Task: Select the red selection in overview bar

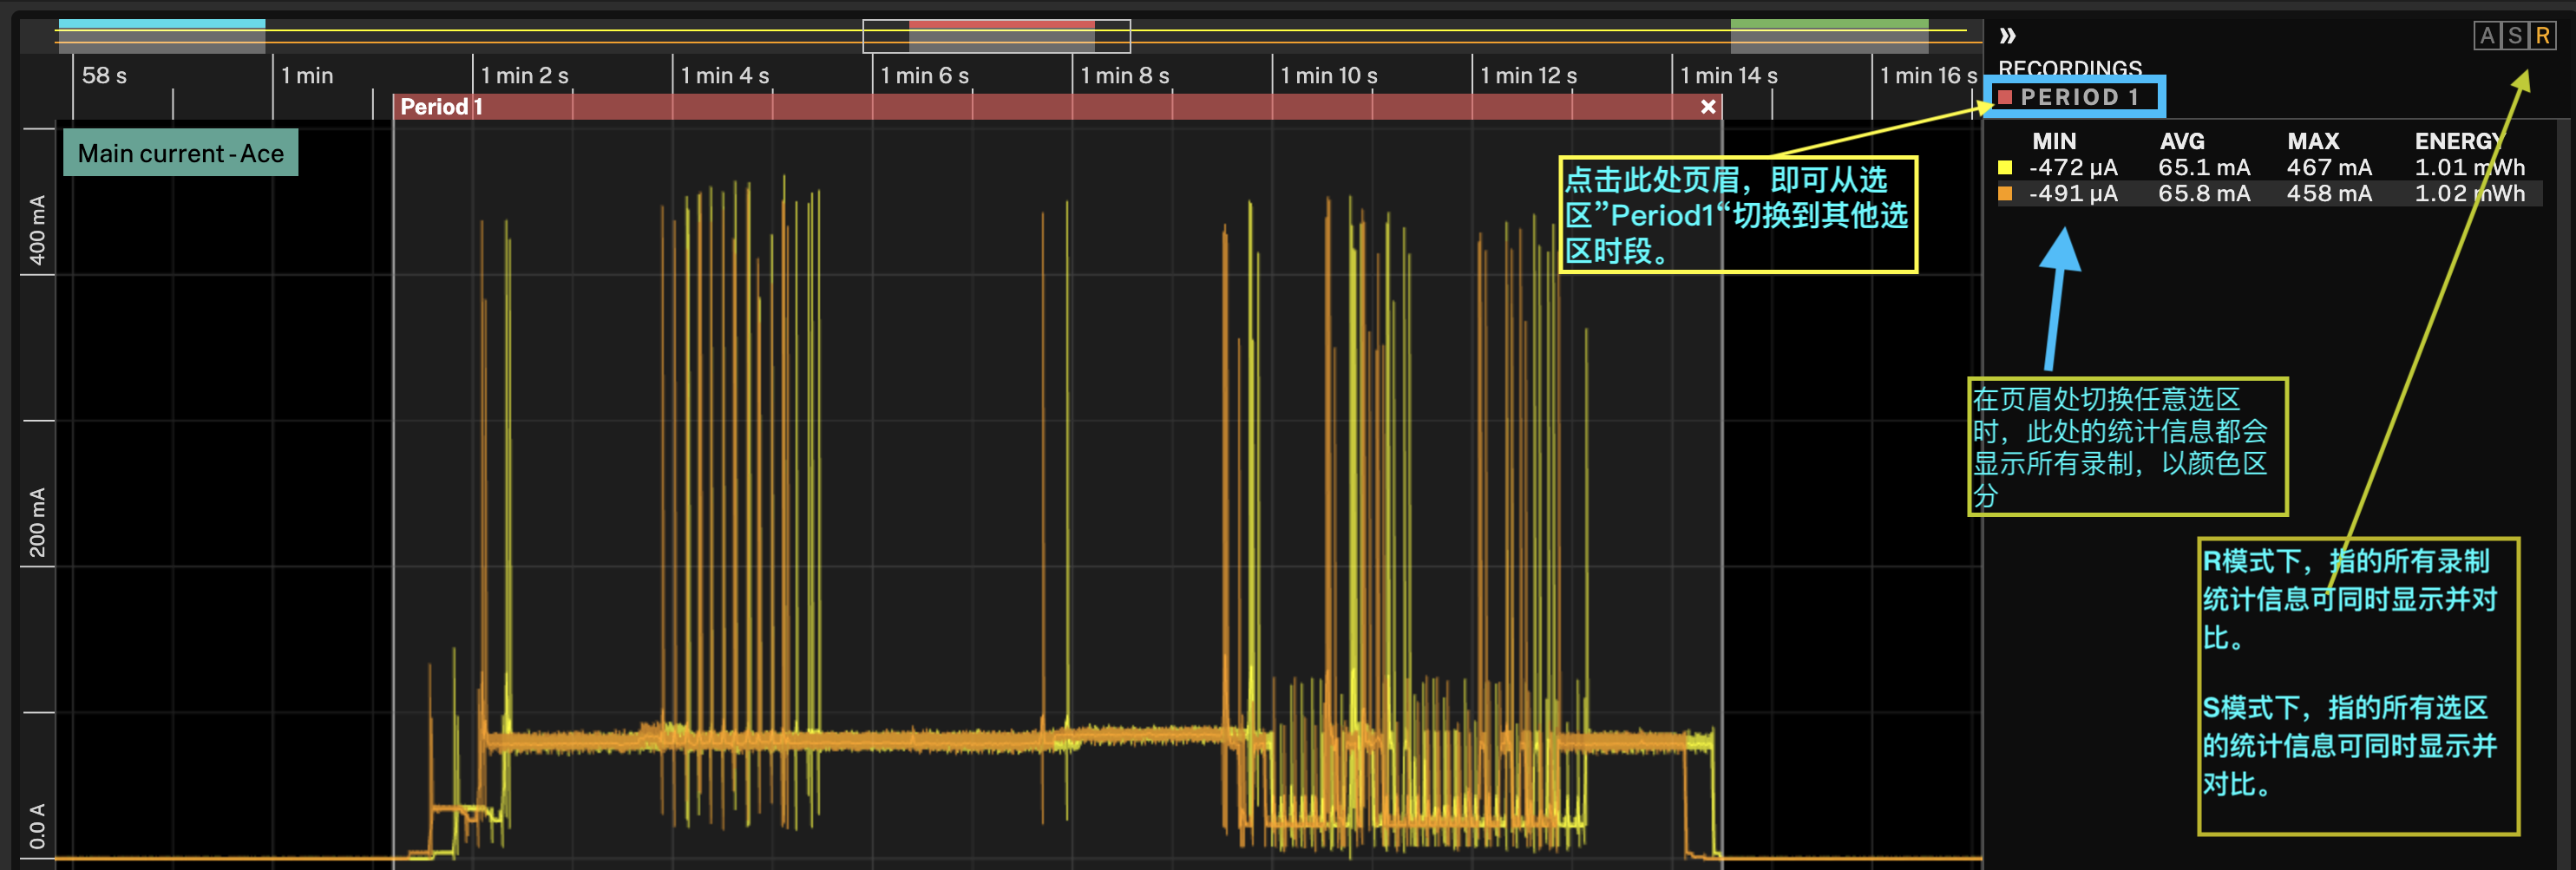Action: click(x=1001, y=36)
